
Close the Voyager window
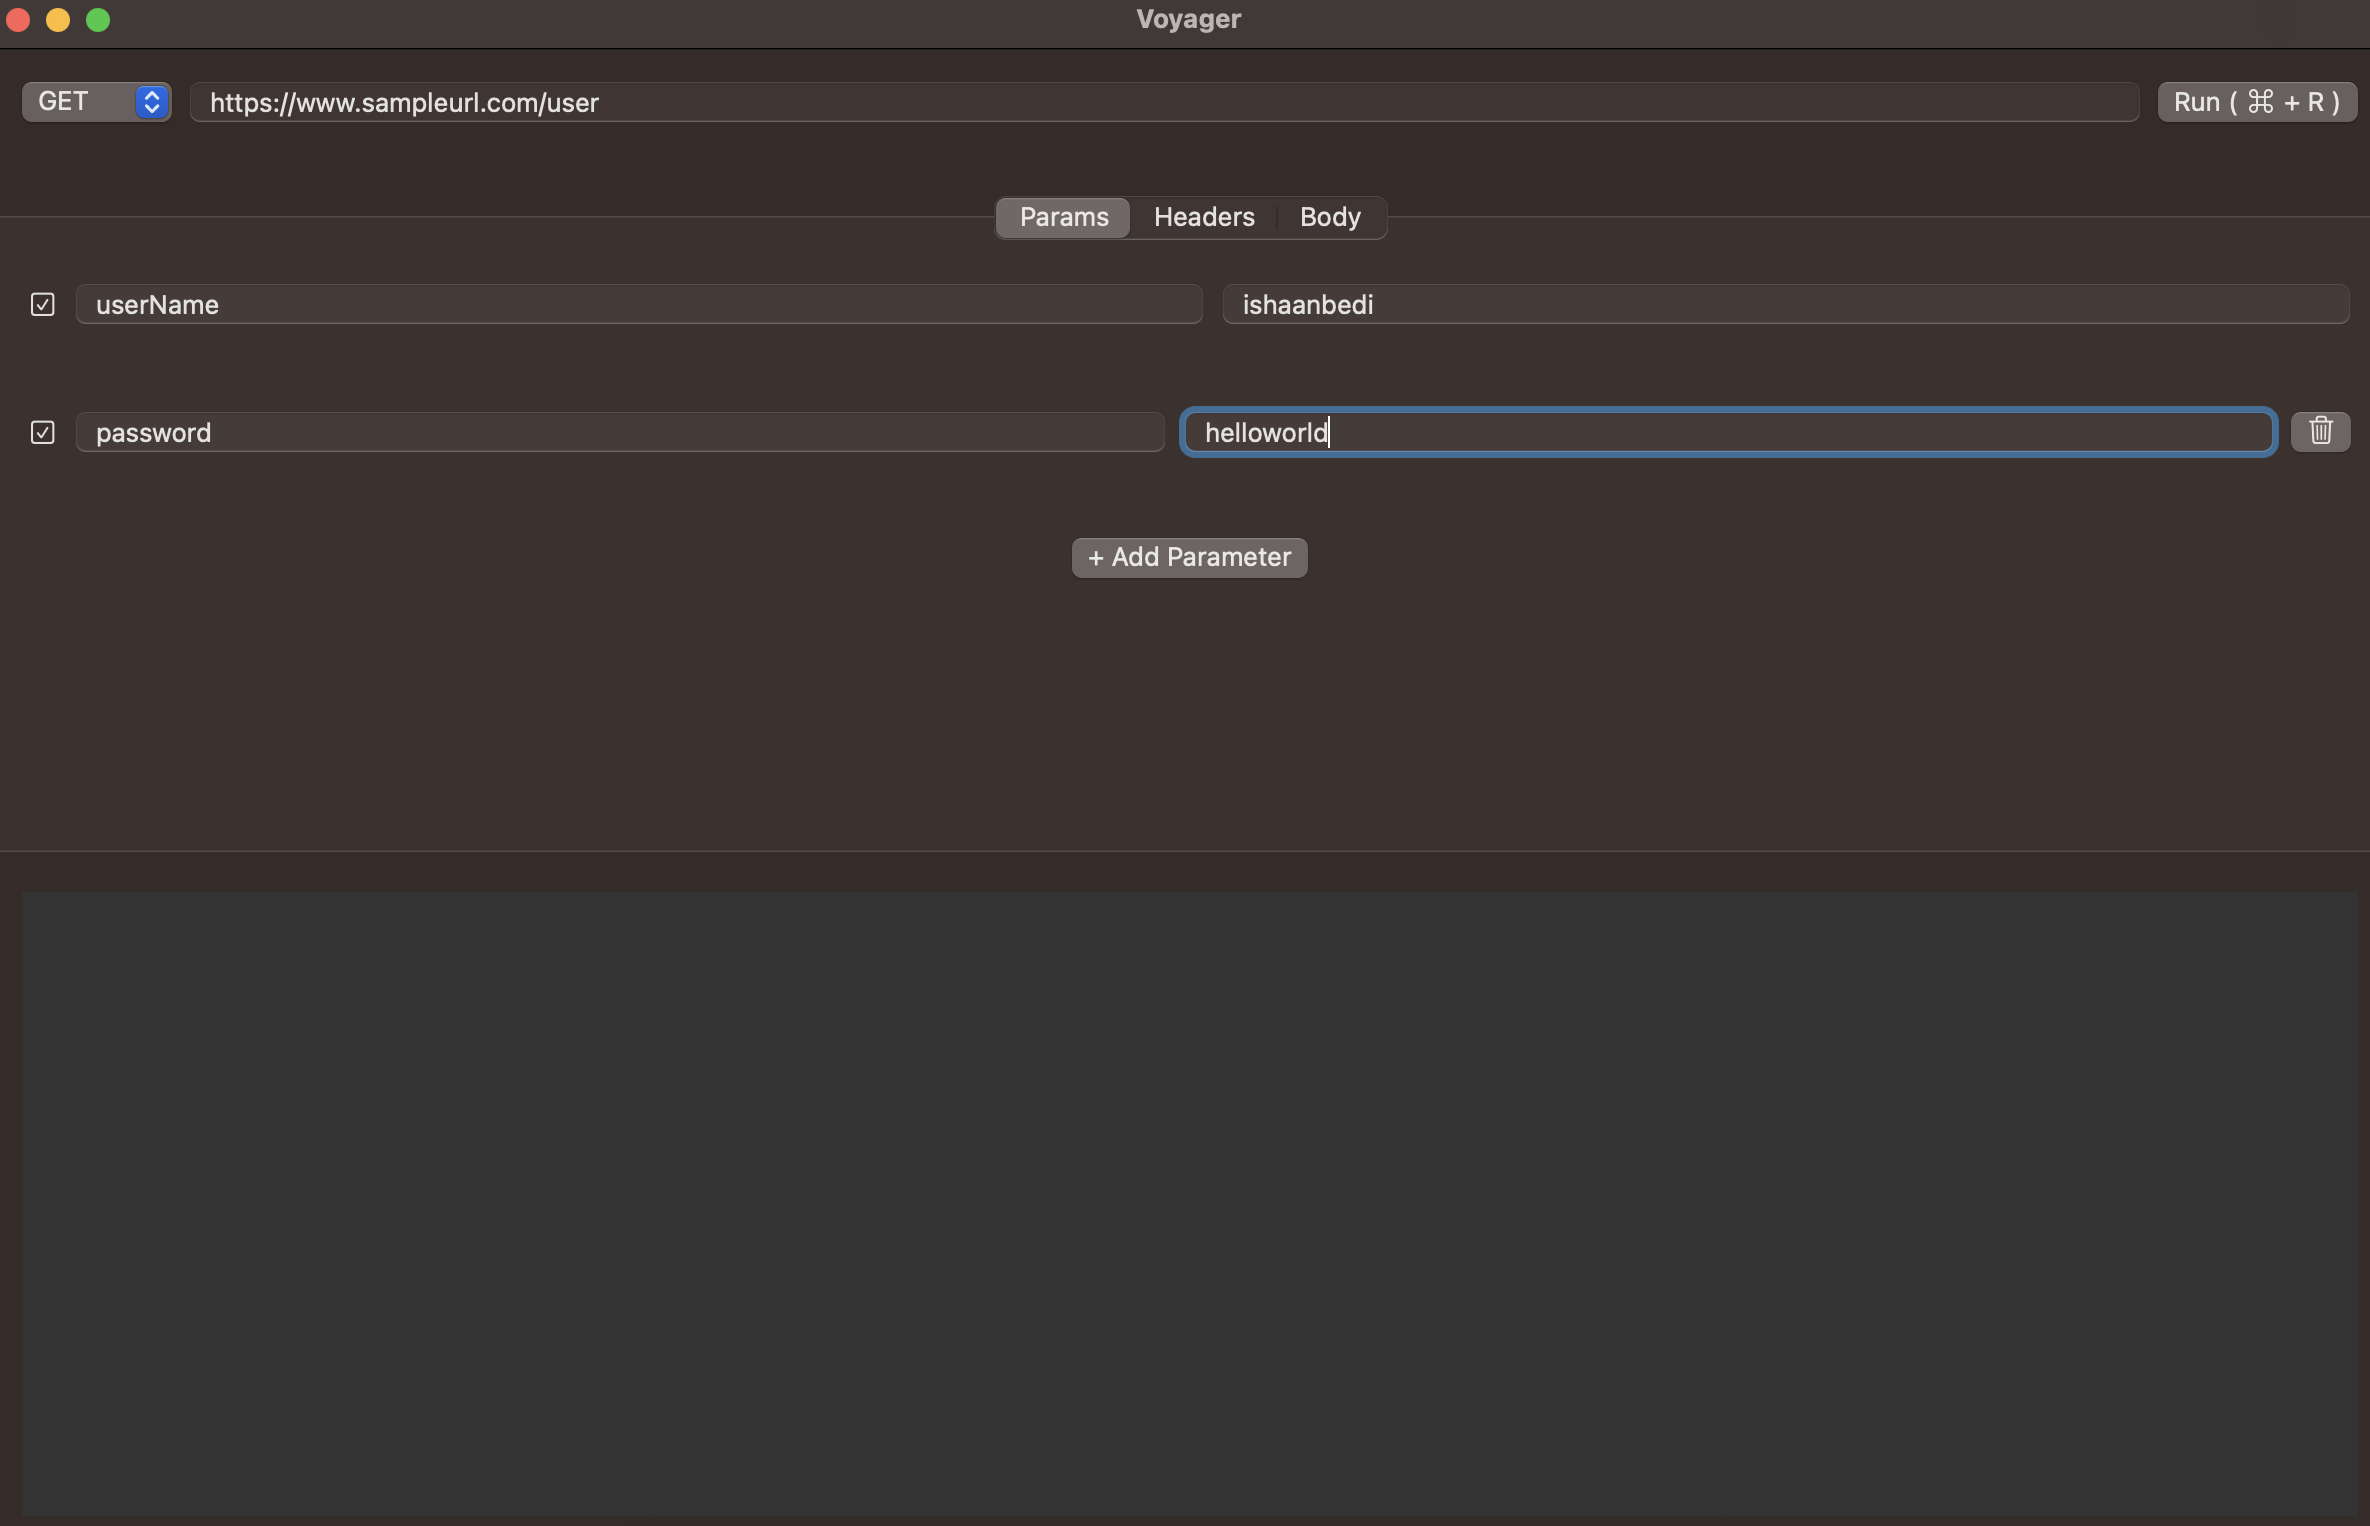click(x=18, y=20)
